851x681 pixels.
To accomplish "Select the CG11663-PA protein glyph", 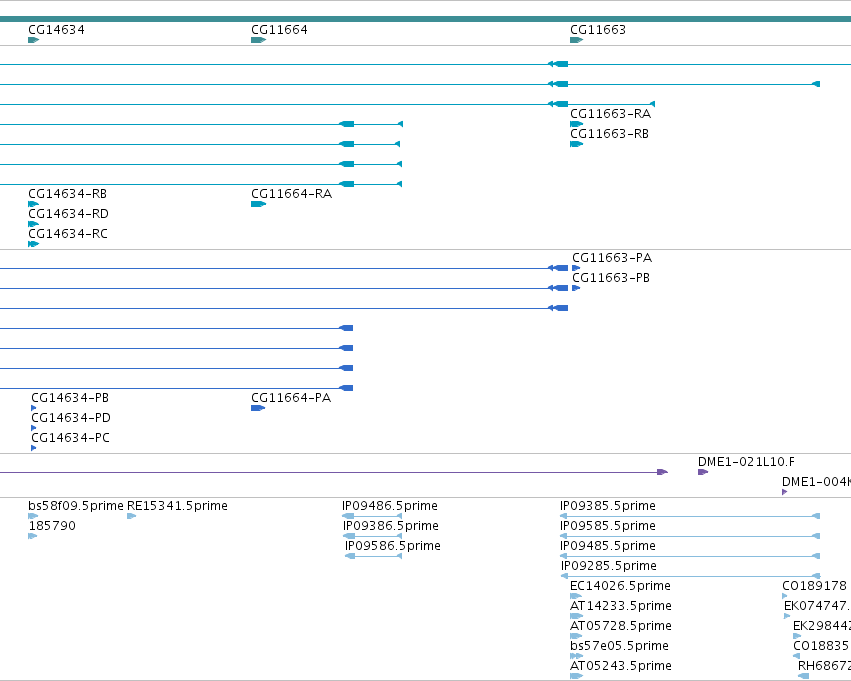I will [x=576, y=268].
